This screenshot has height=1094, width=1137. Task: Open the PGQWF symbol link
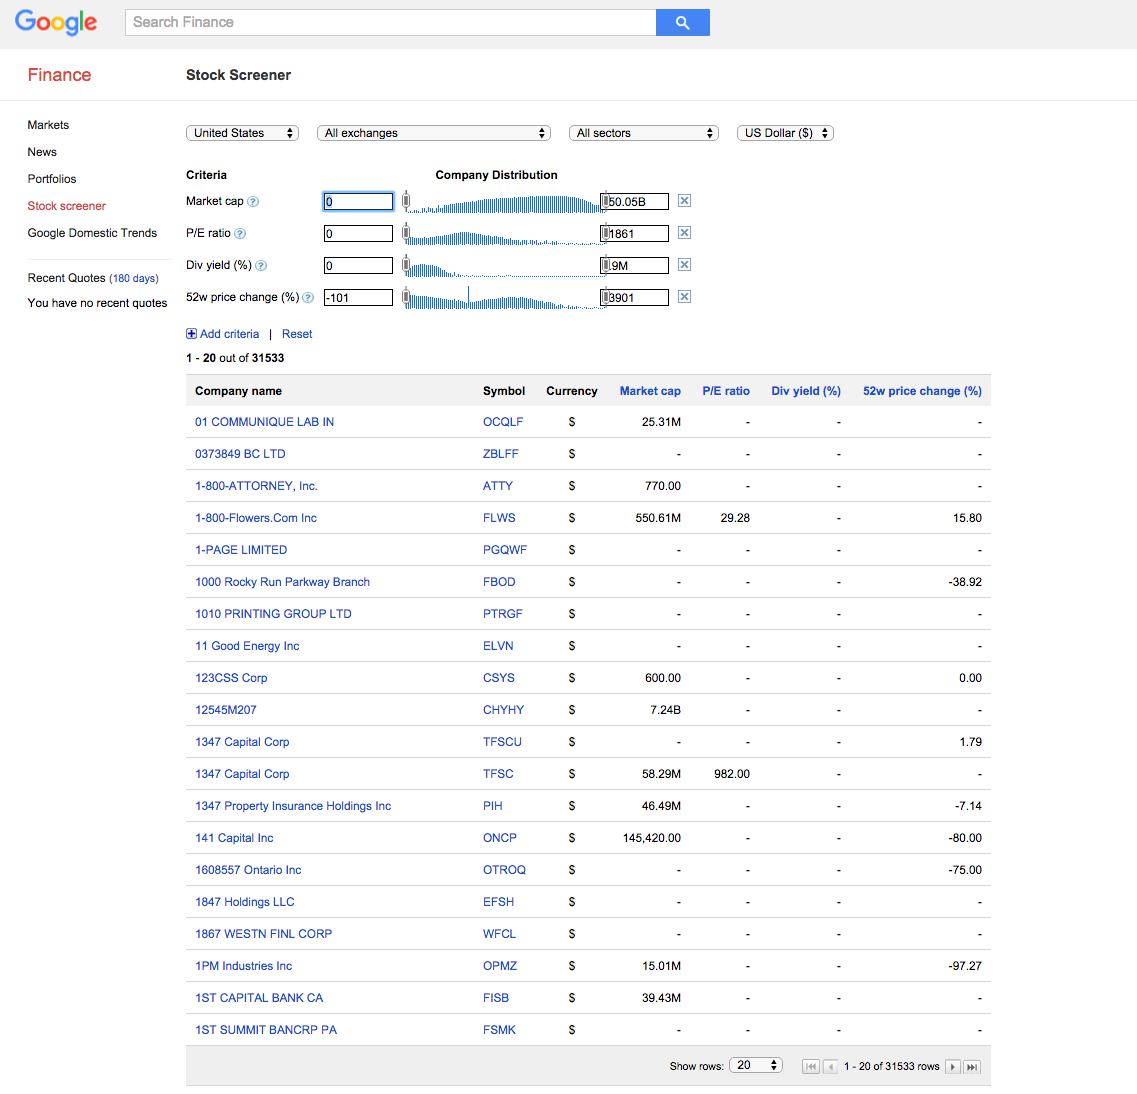click(505, 550)
